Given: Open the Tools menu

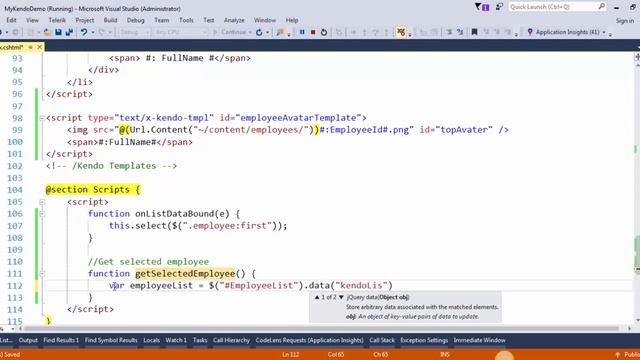Looking at the screenshot, I should coord(186,20).
